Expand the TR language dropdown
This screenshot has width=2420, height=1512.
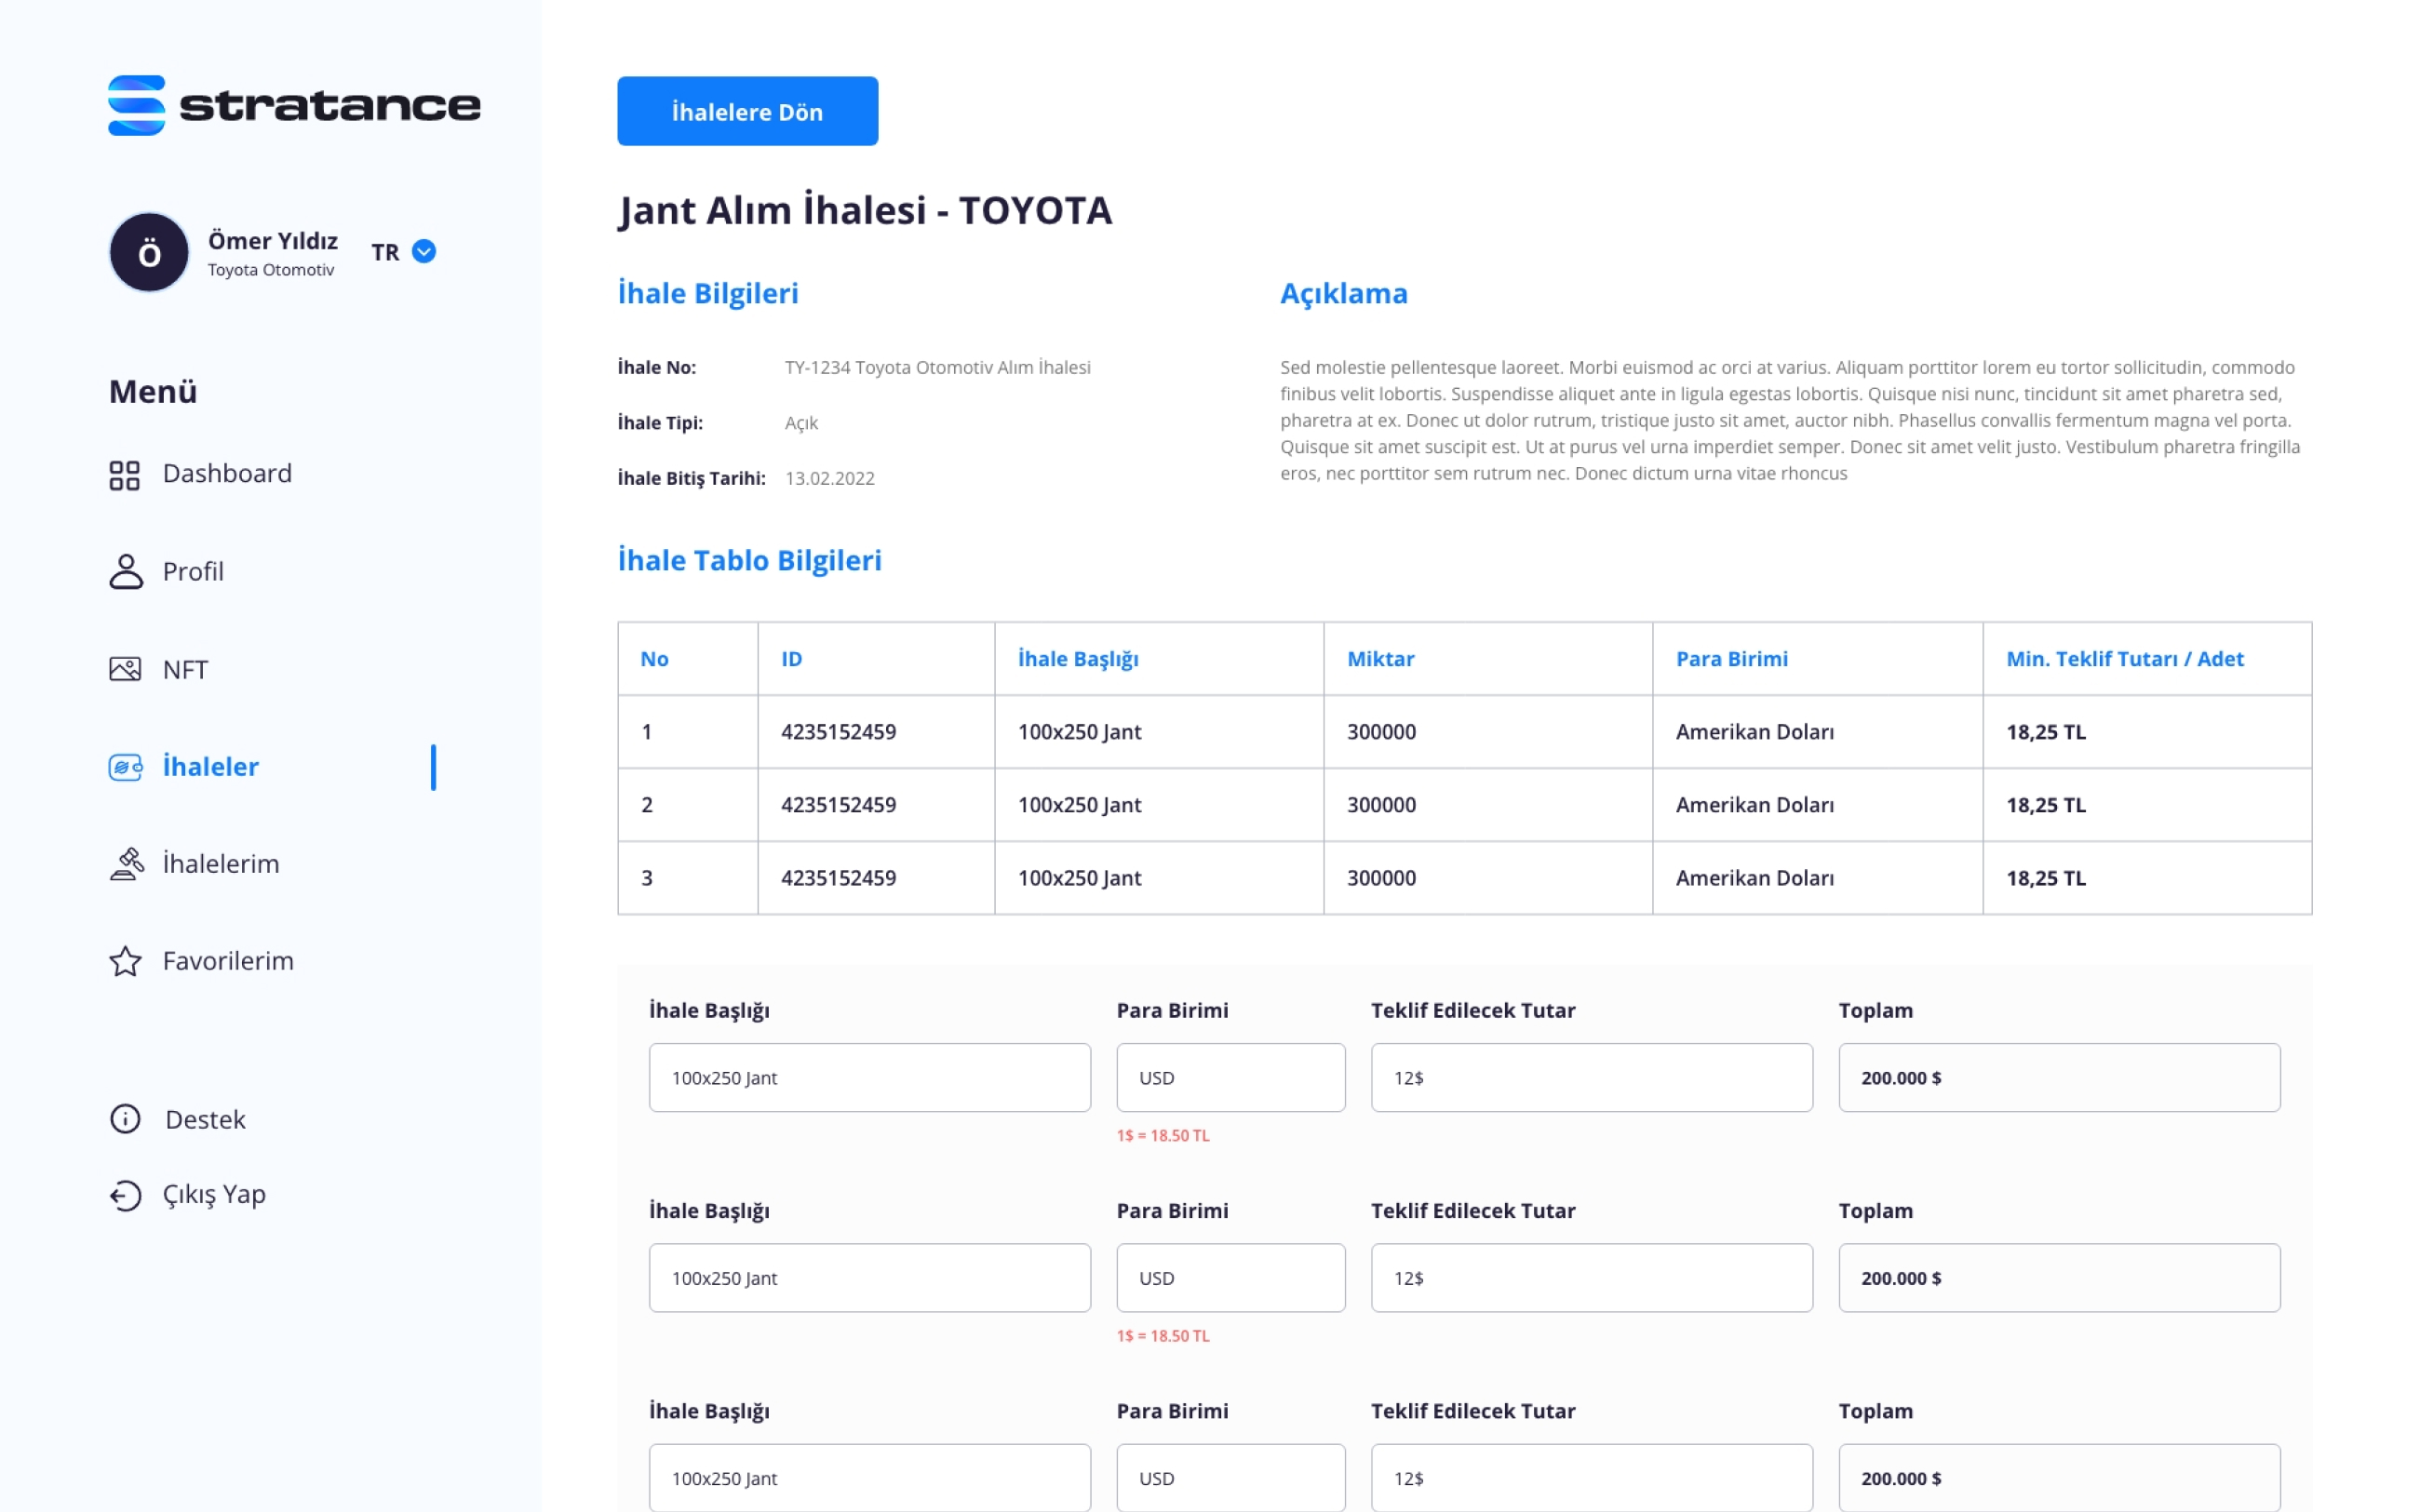(424, 252)
